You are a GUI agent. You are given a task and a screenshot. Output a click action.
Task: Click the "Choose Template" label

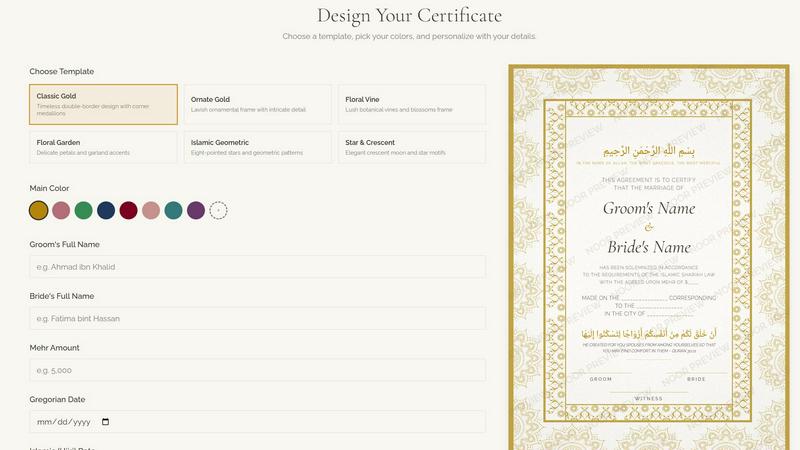coord(62,71)
